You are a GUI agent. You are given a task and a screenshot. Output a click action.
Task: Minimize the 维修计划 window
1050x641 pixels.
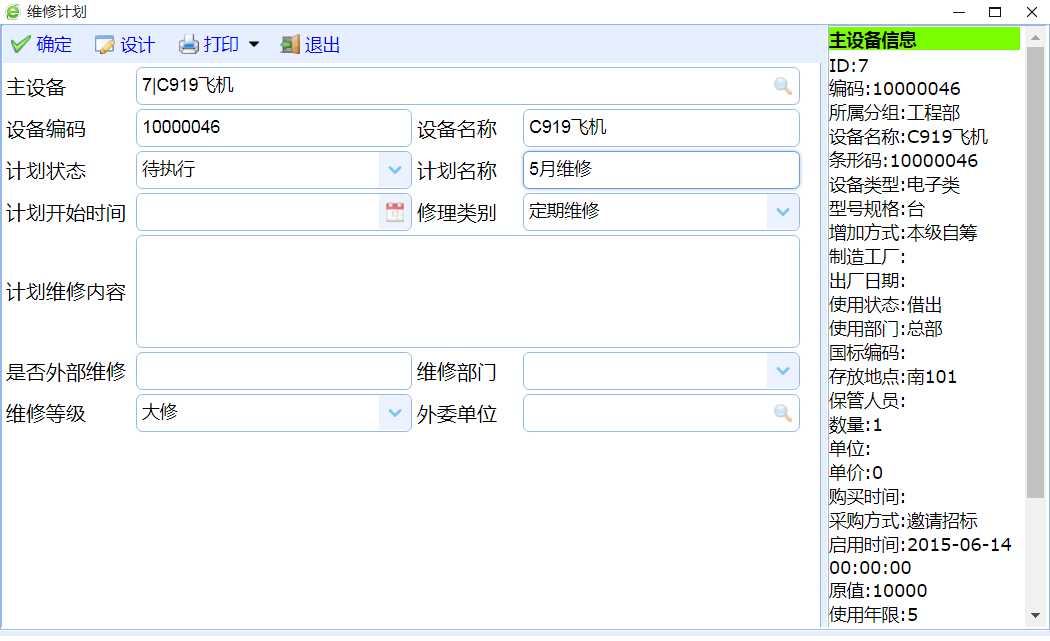click(x=959, y=12)
